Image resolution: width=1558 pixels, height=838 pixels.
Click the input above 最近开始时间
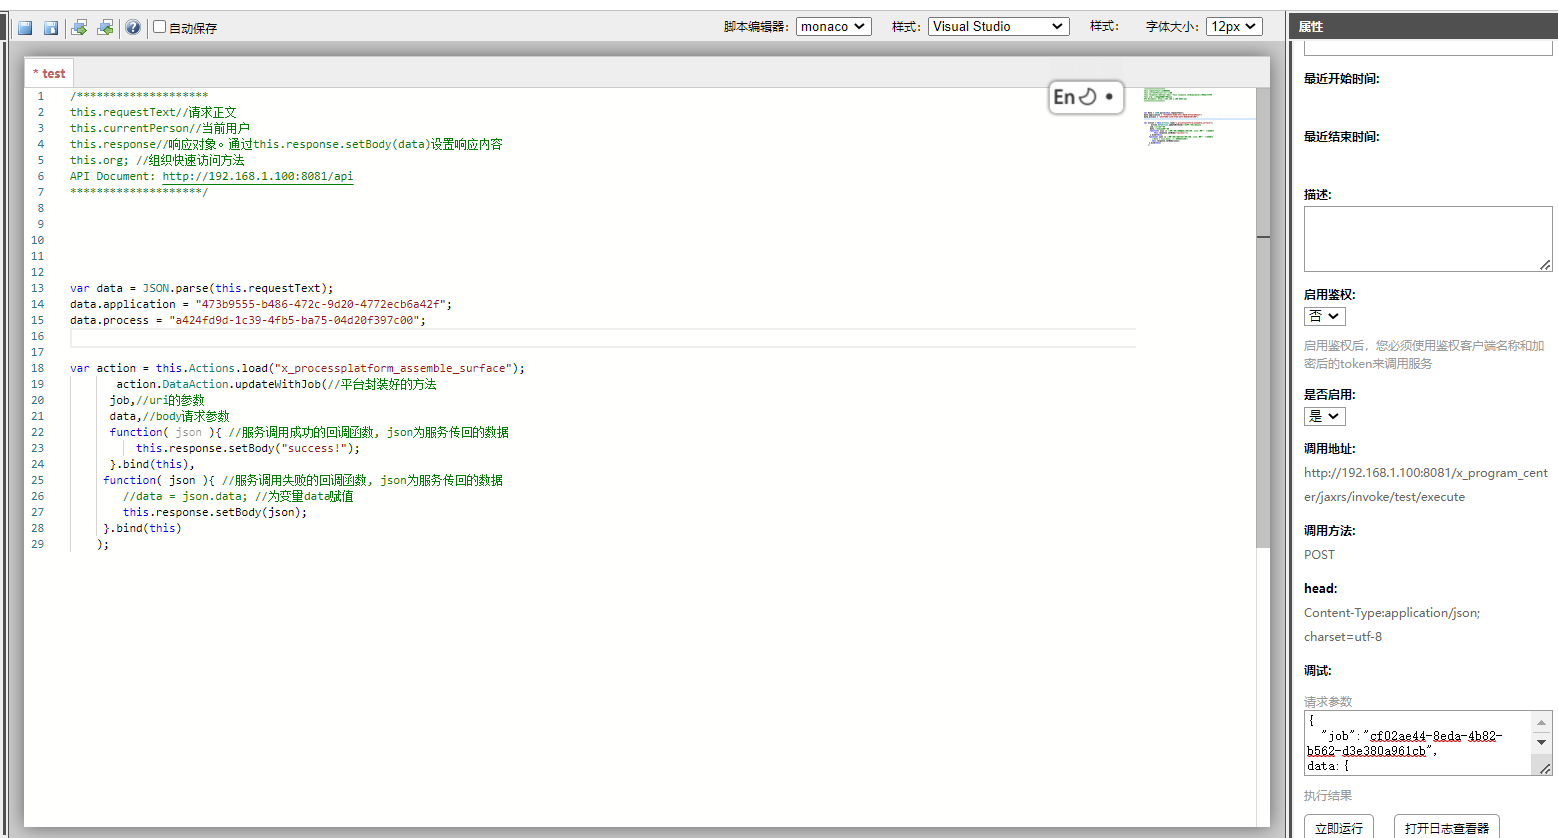(x=1428, y=47)
